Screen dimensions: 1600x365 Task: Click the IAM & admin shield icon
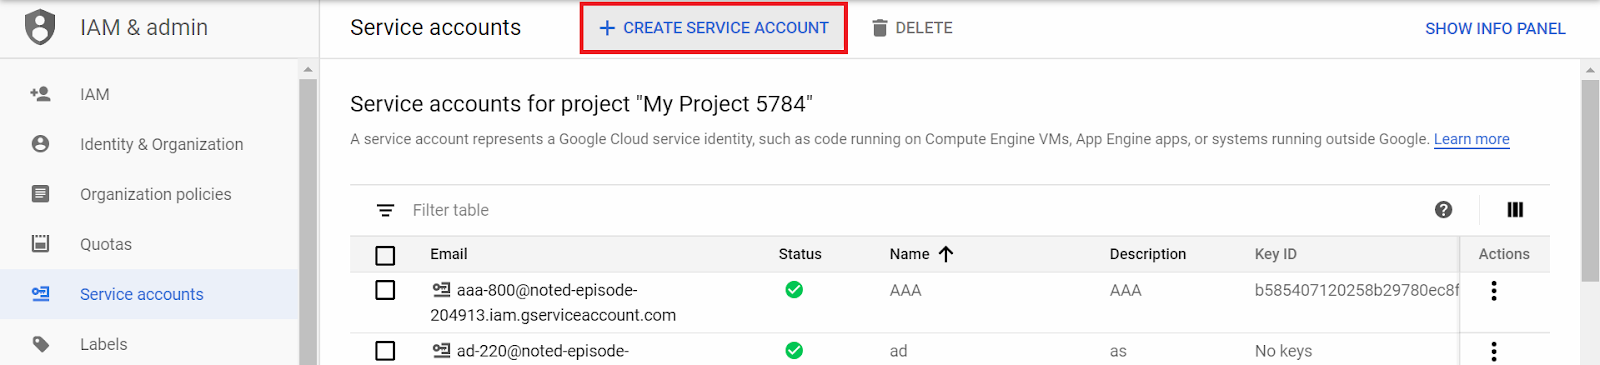40,27
